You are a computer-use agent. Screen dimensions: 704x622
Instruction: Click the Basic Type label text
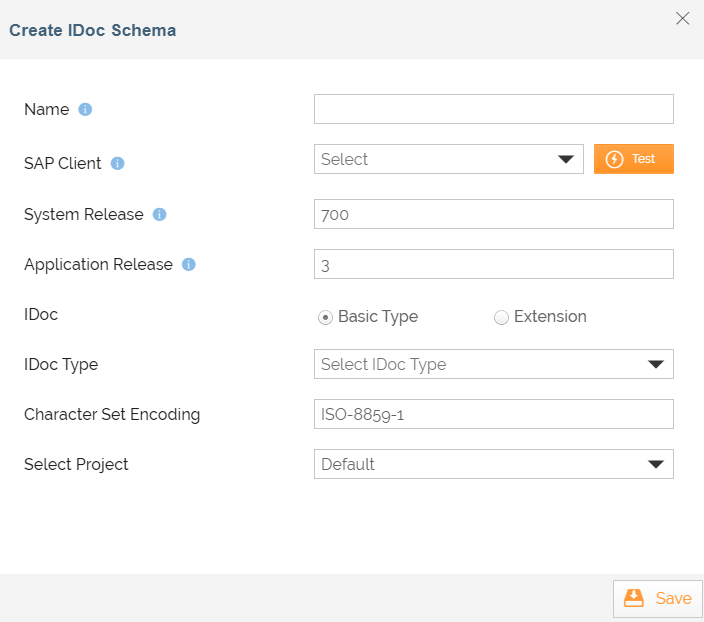378,316
